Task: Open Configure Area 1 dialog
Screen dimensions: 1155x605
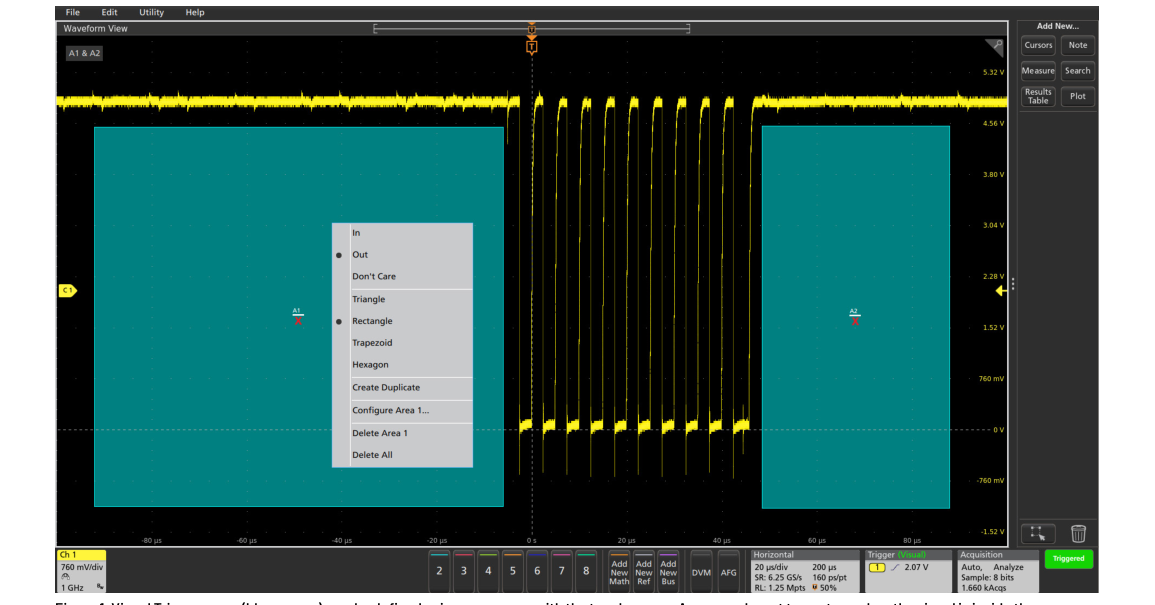Action: coord(402,410)
